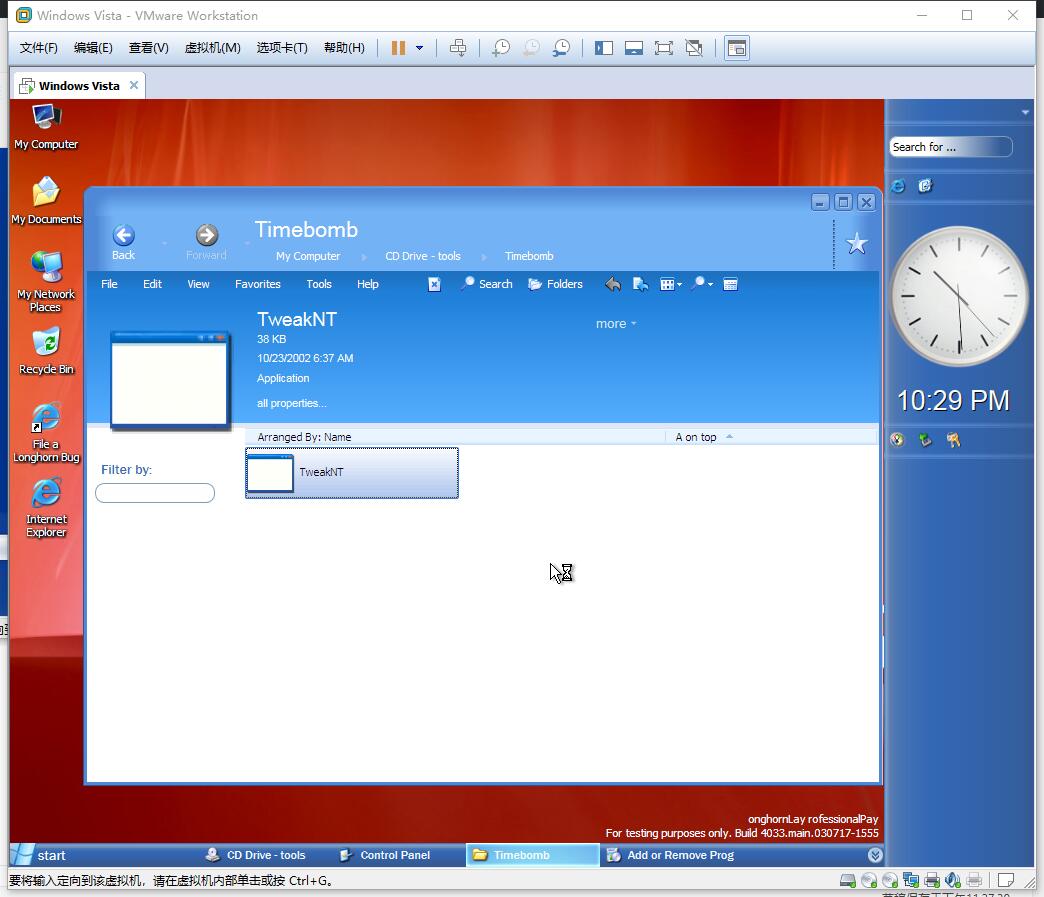Open the VMware 帮助(H) menu

344,48
